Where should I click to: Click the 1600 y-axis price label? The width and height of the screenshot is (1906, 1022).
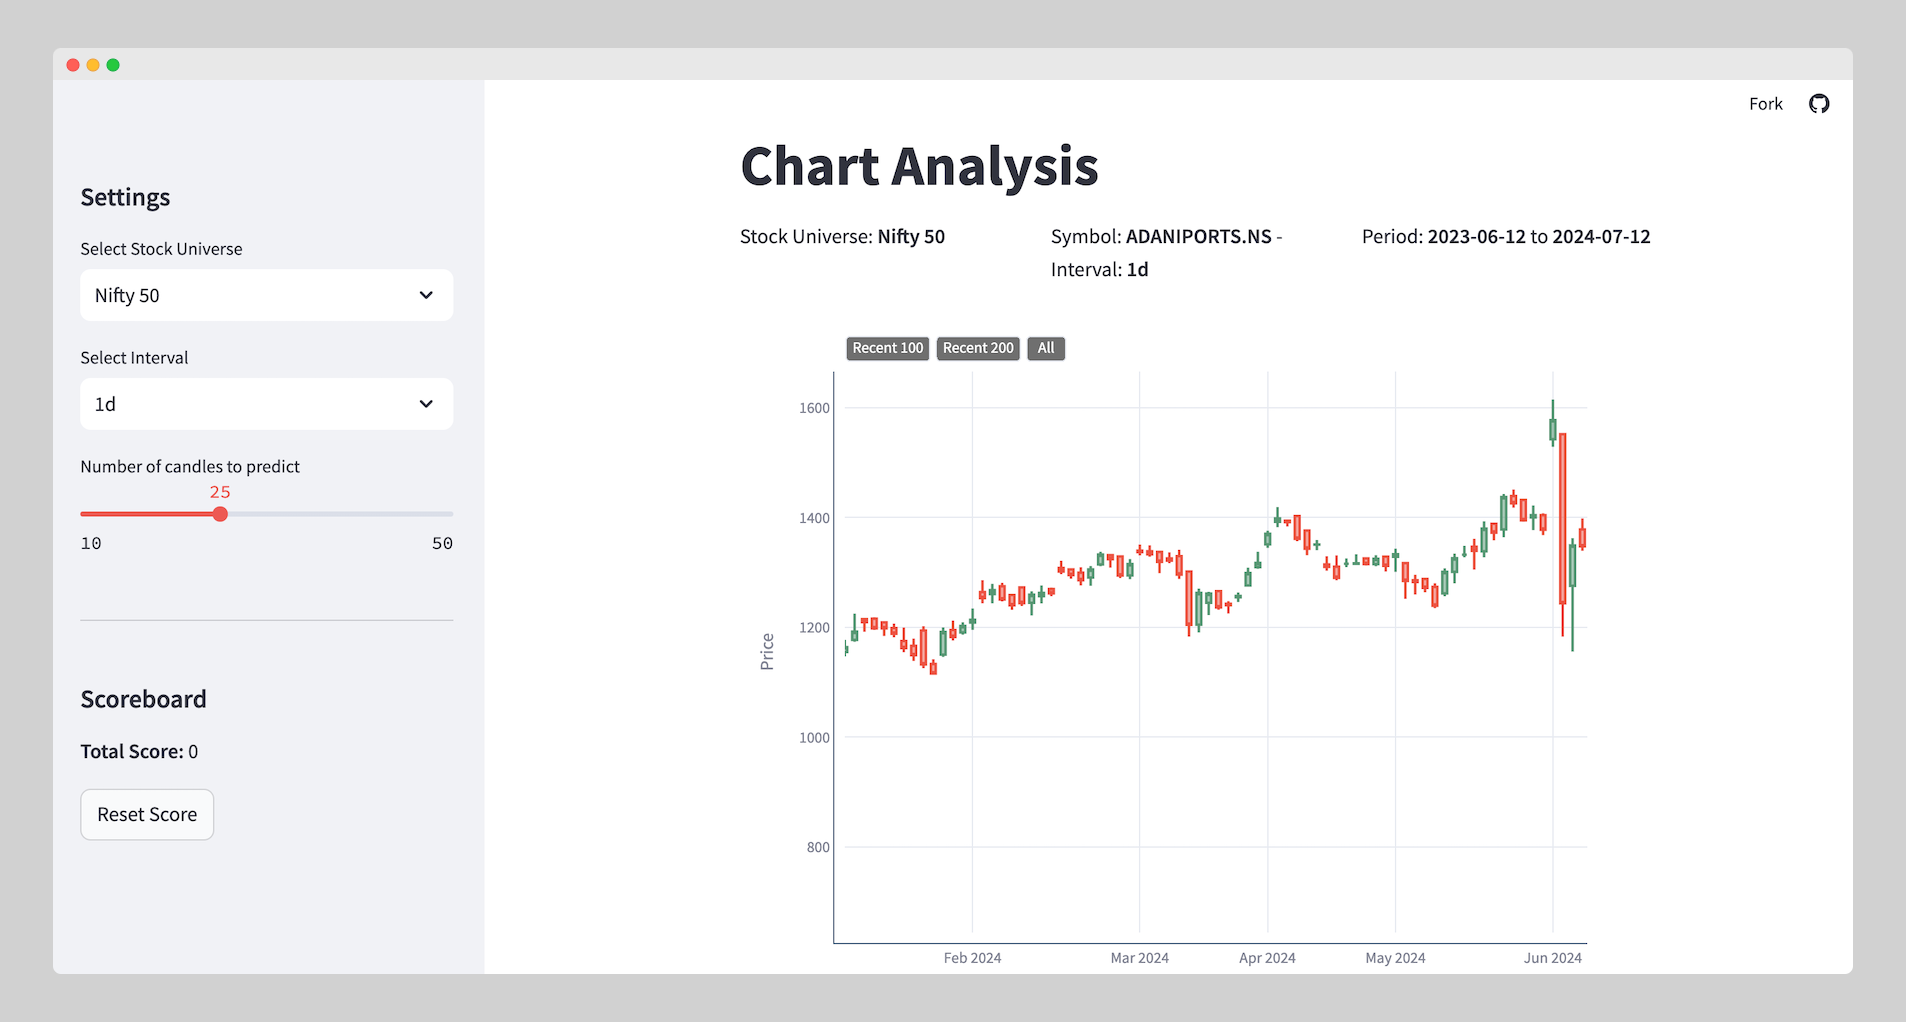[x=814, y=408]
